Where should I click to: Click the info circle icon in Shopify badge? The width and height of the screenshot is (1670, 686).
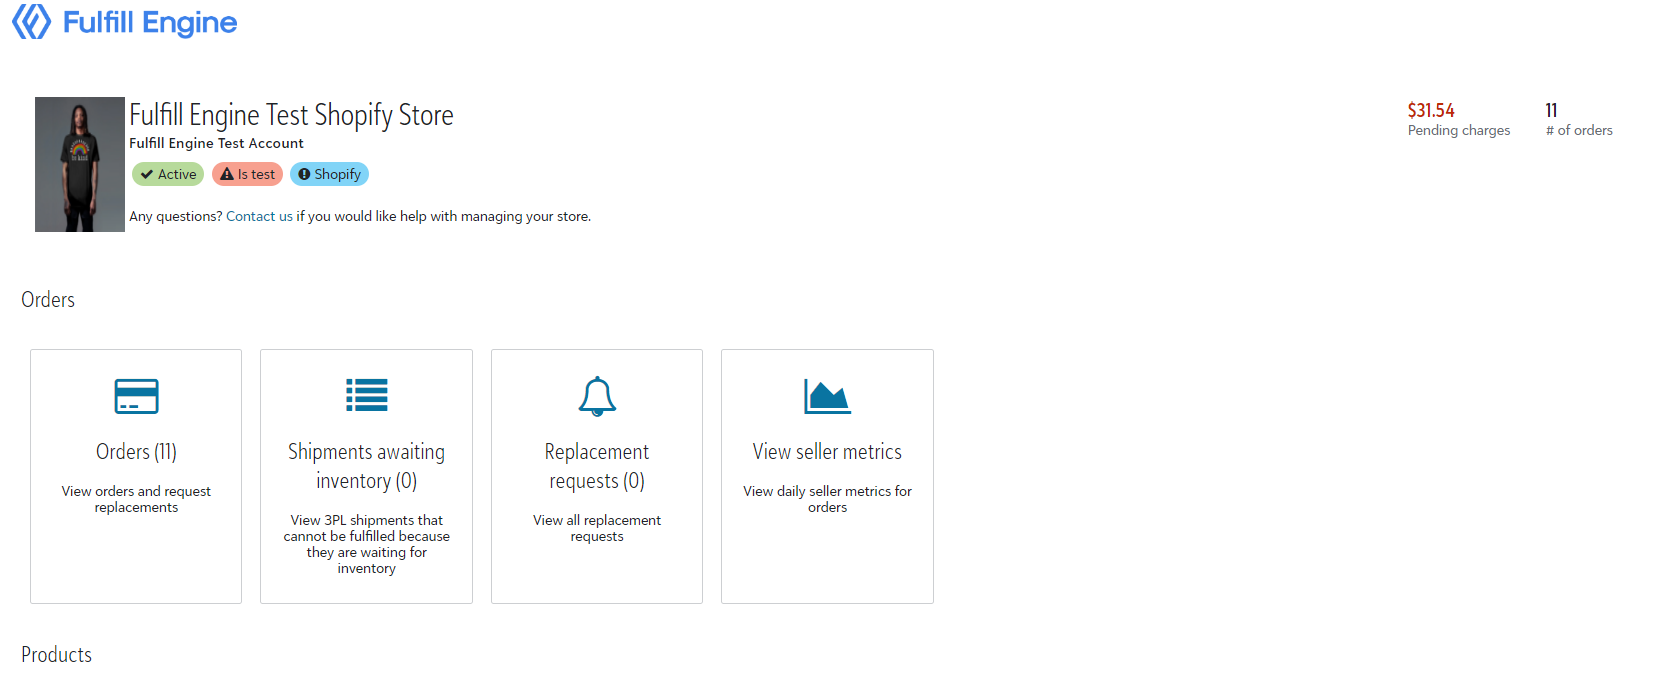point(304,174)
